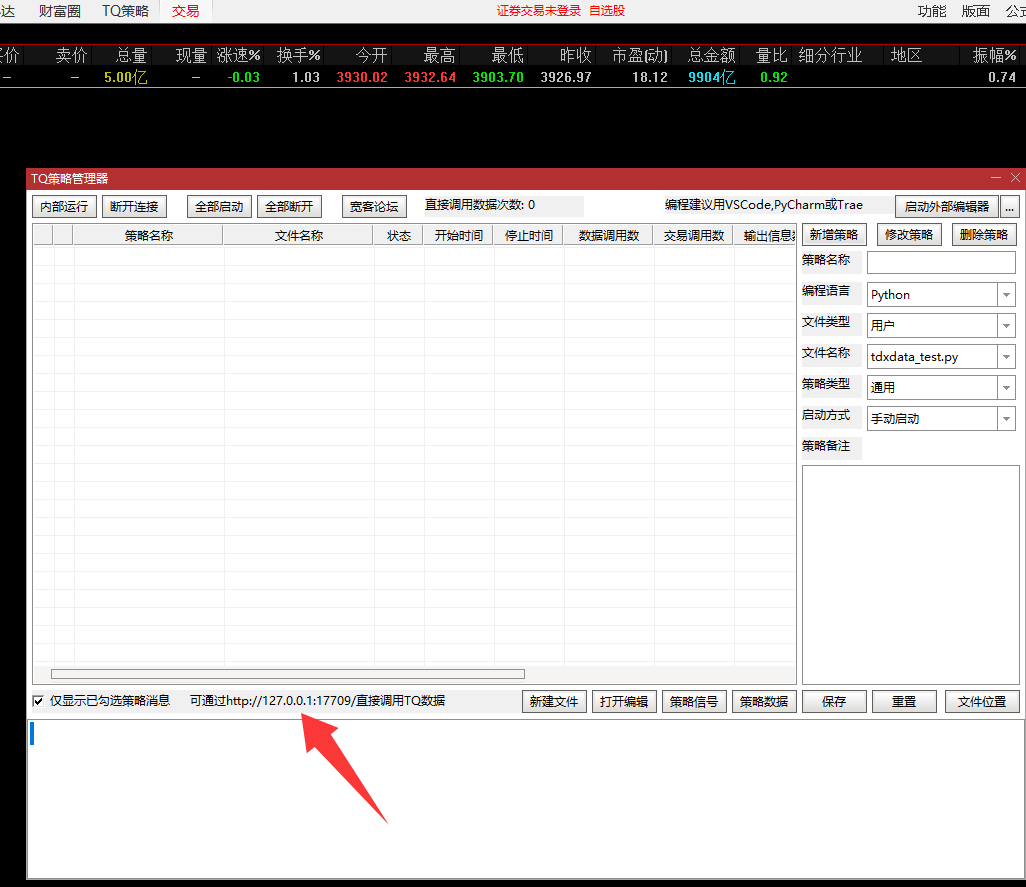Click the 9904亿 total amount value
This screenshot has height=887, width=1026.
(x=711, y=77)
